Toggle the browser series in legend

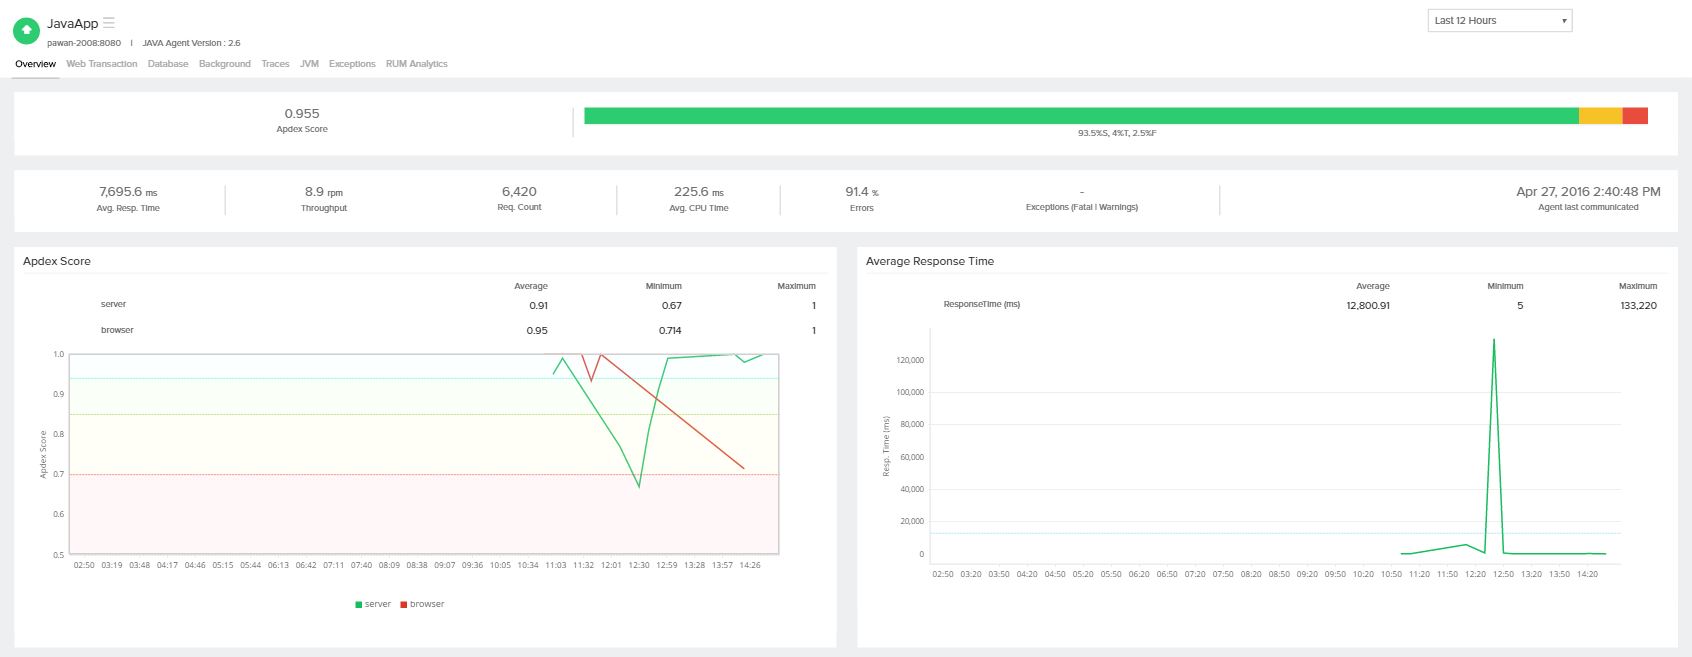[x=422, y=604]
